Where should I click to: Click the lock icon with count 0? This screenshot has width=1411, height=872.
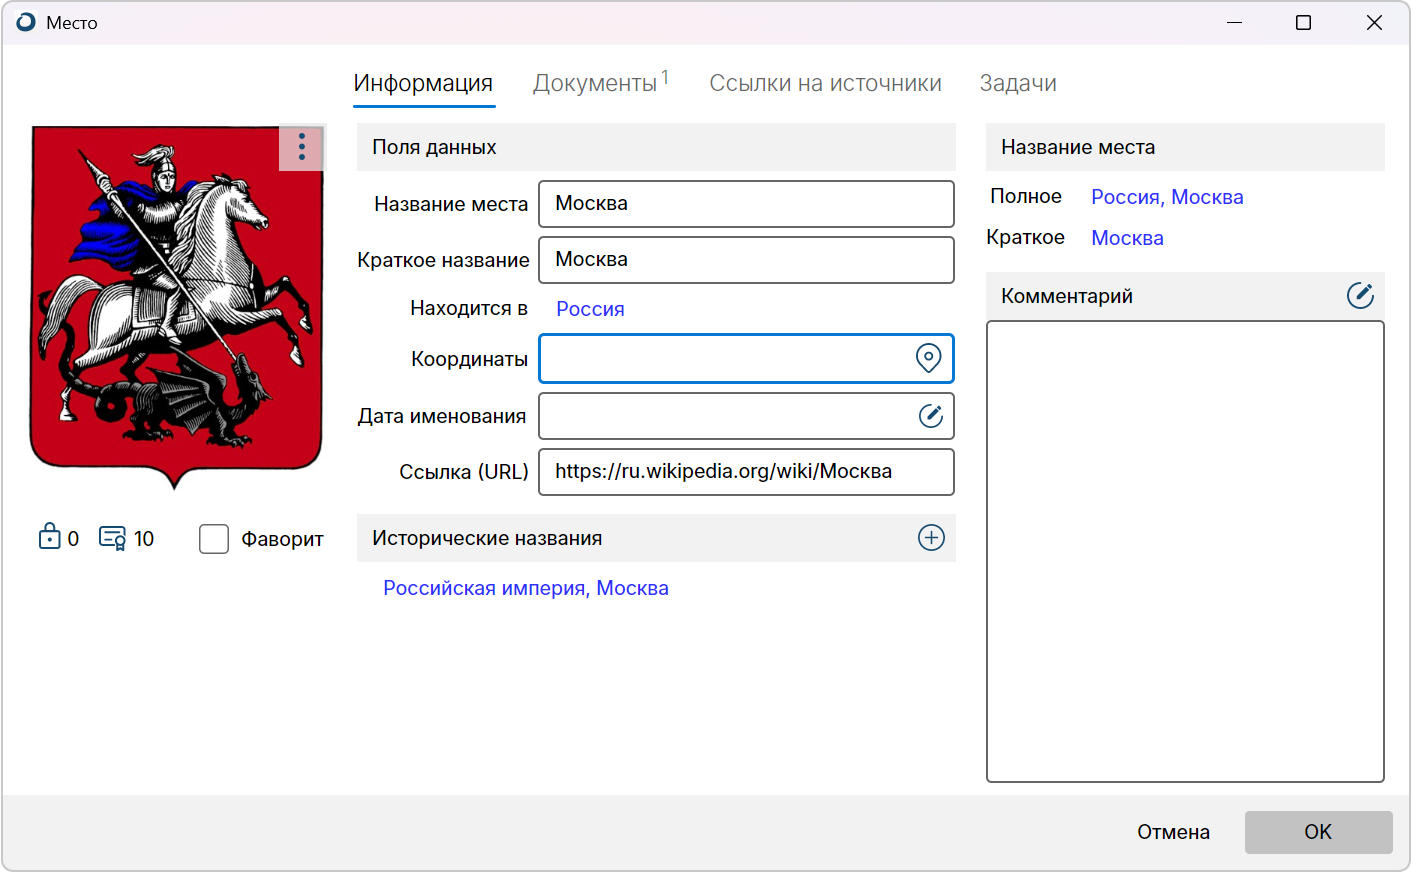point(49,537)
